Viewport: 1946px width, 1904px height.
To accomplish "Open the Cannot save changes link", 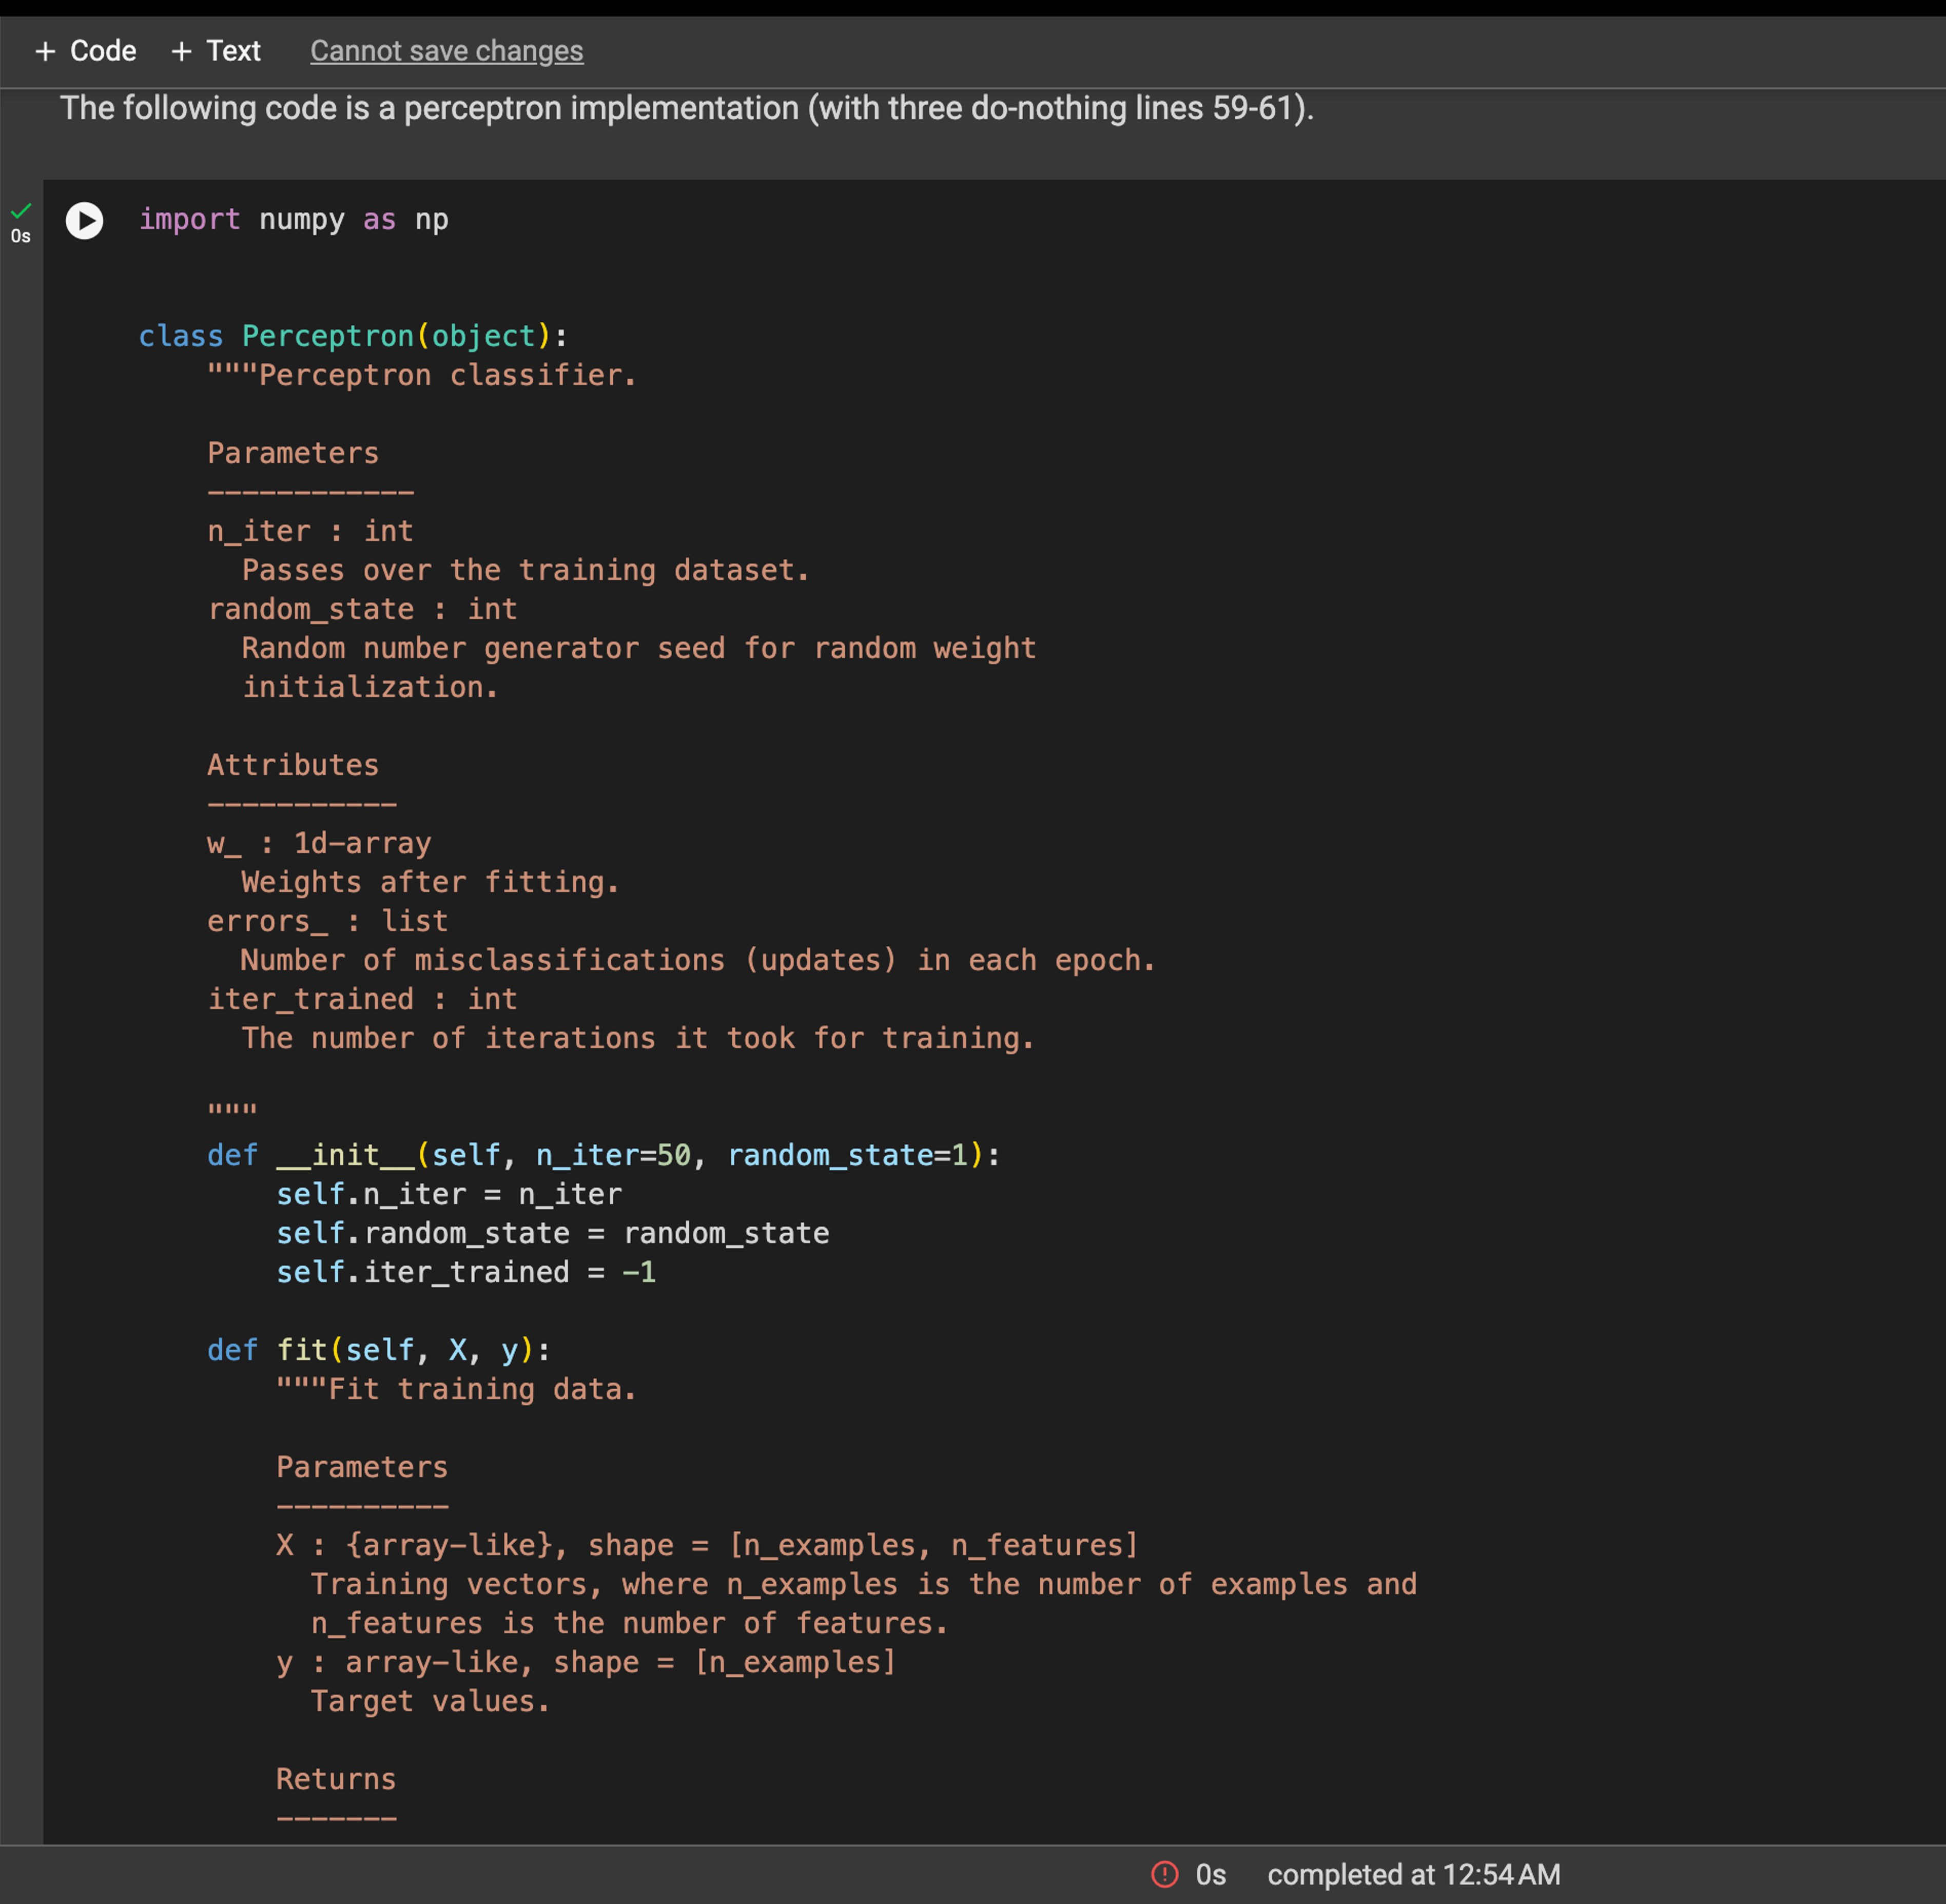I will click(x=447, y=51).
